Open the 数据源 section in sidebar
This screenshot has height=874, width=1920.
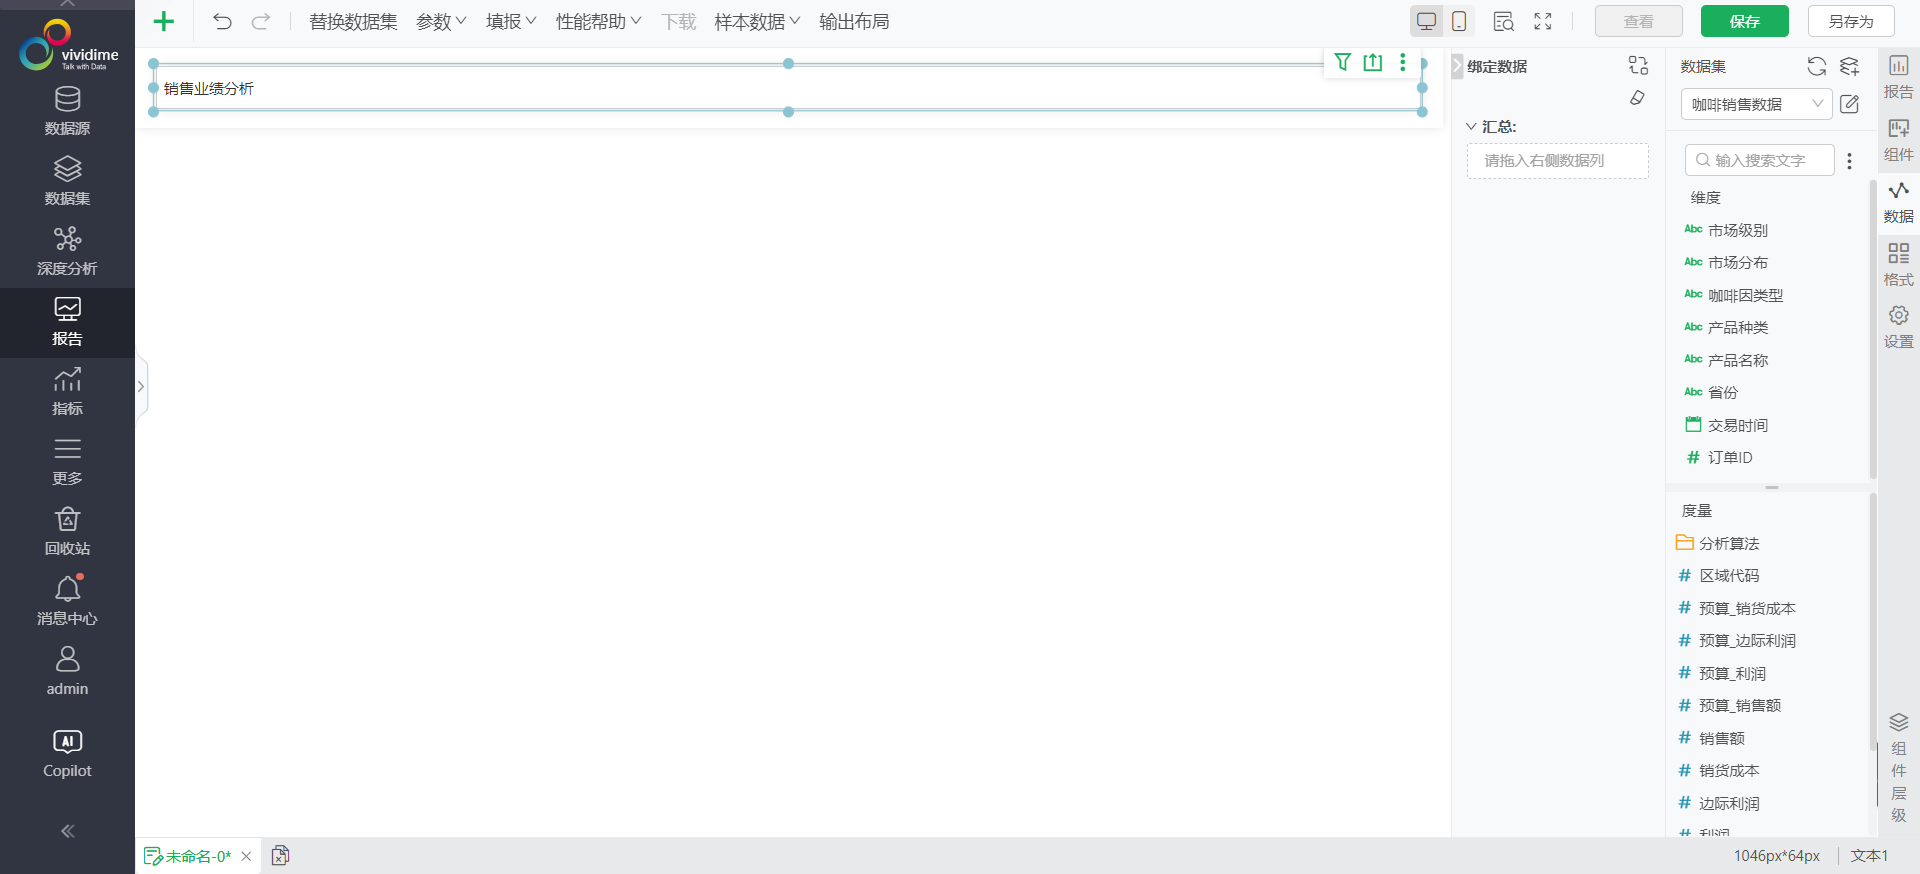pos(67,112)
